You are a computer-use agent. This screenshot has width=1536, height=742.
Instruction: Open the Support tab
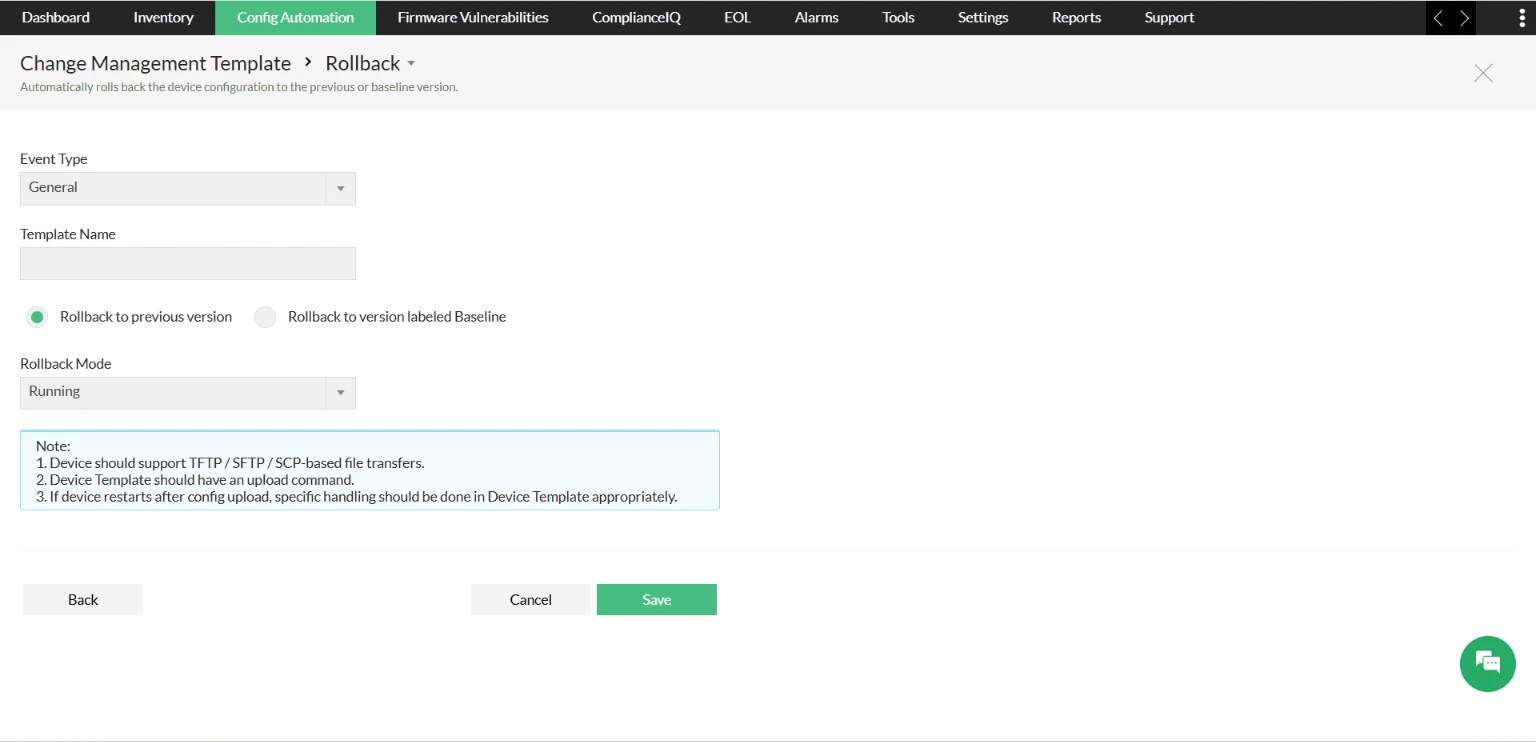click(x=1169, y=18)
